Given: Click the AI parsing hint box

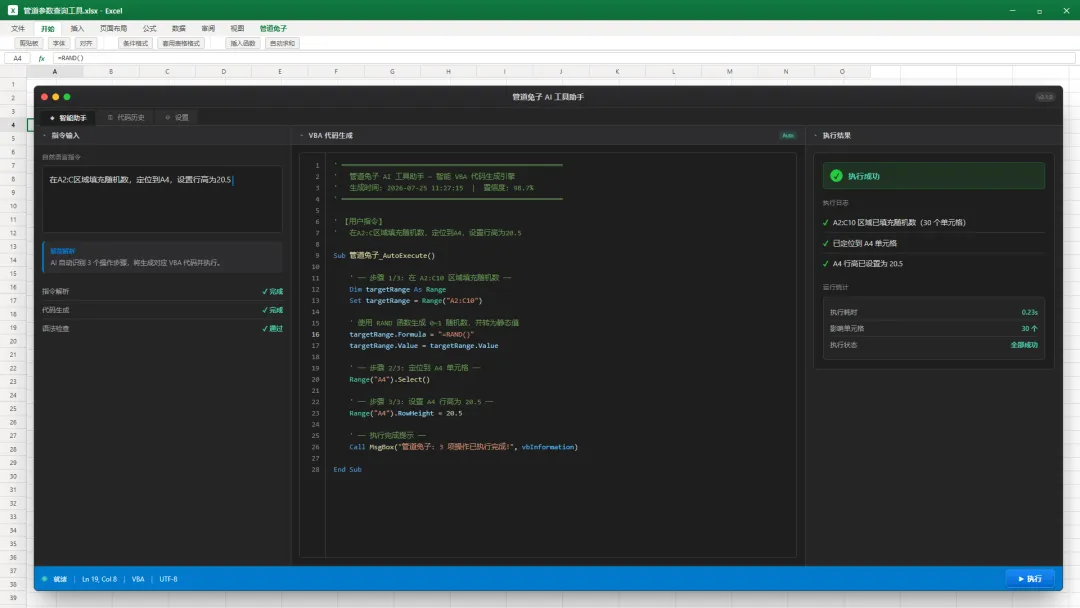Looking at the screenshot, I should (163, 258).
